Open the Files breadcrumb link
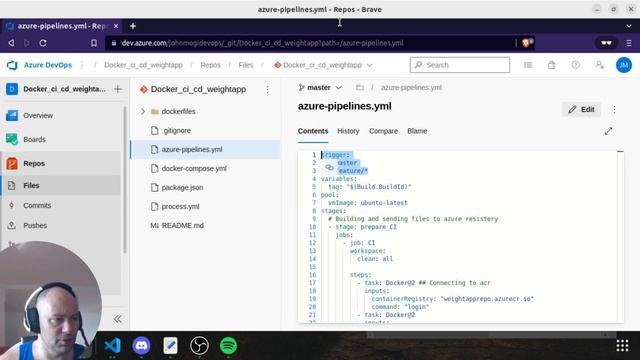 click(246, 65)
